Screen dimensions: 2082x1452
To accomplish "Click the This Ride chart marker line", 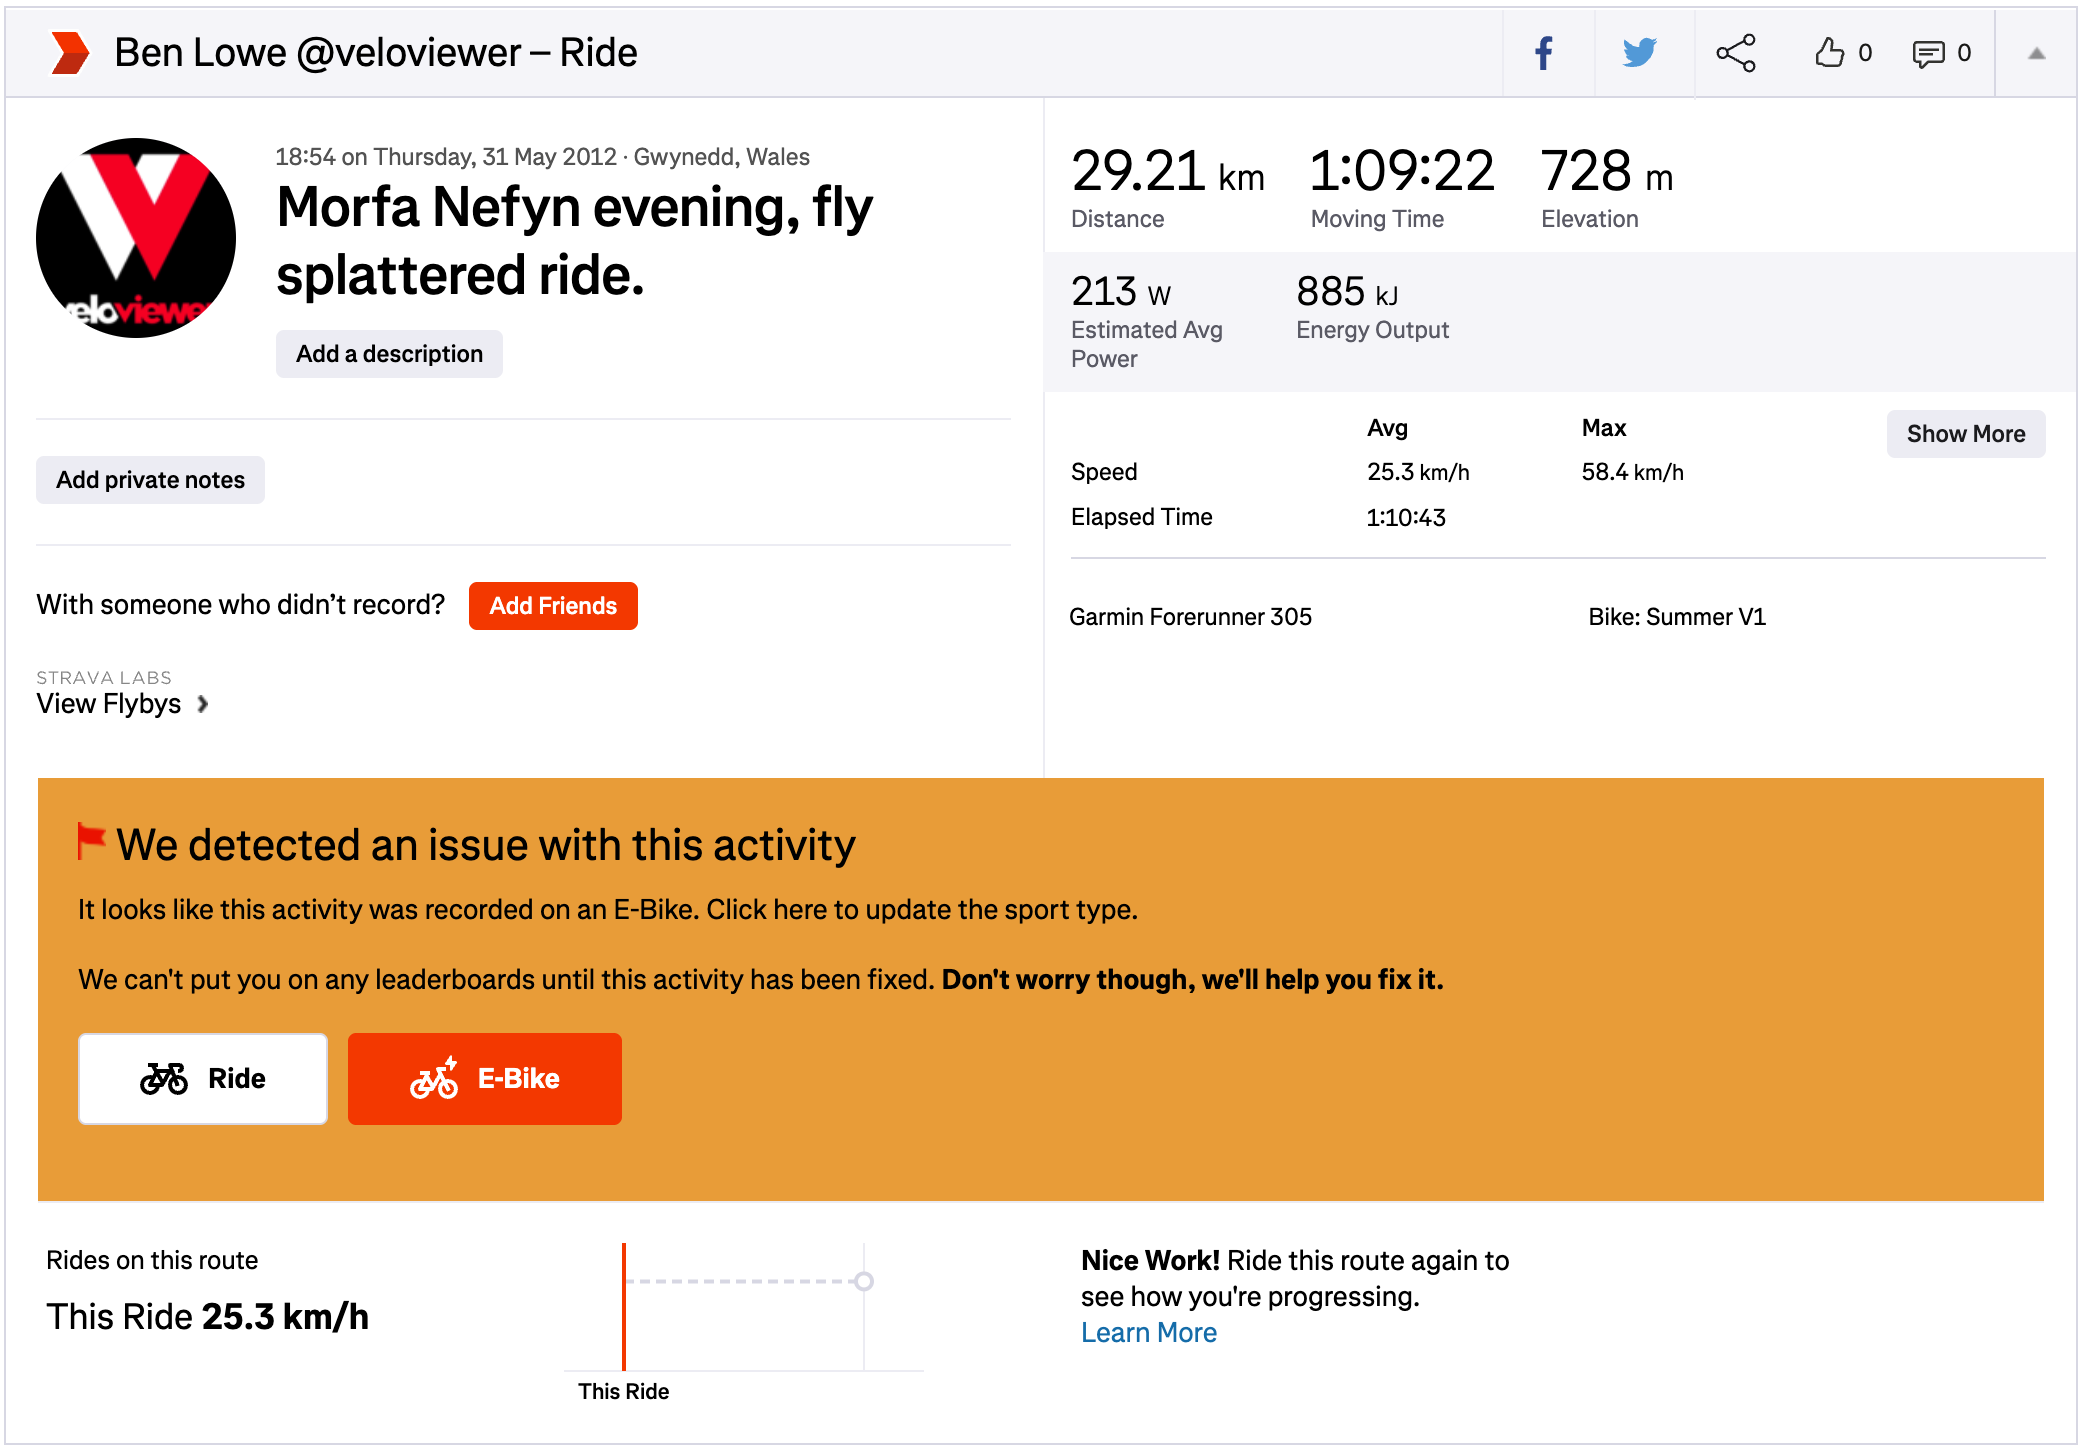I will 624,1310.
